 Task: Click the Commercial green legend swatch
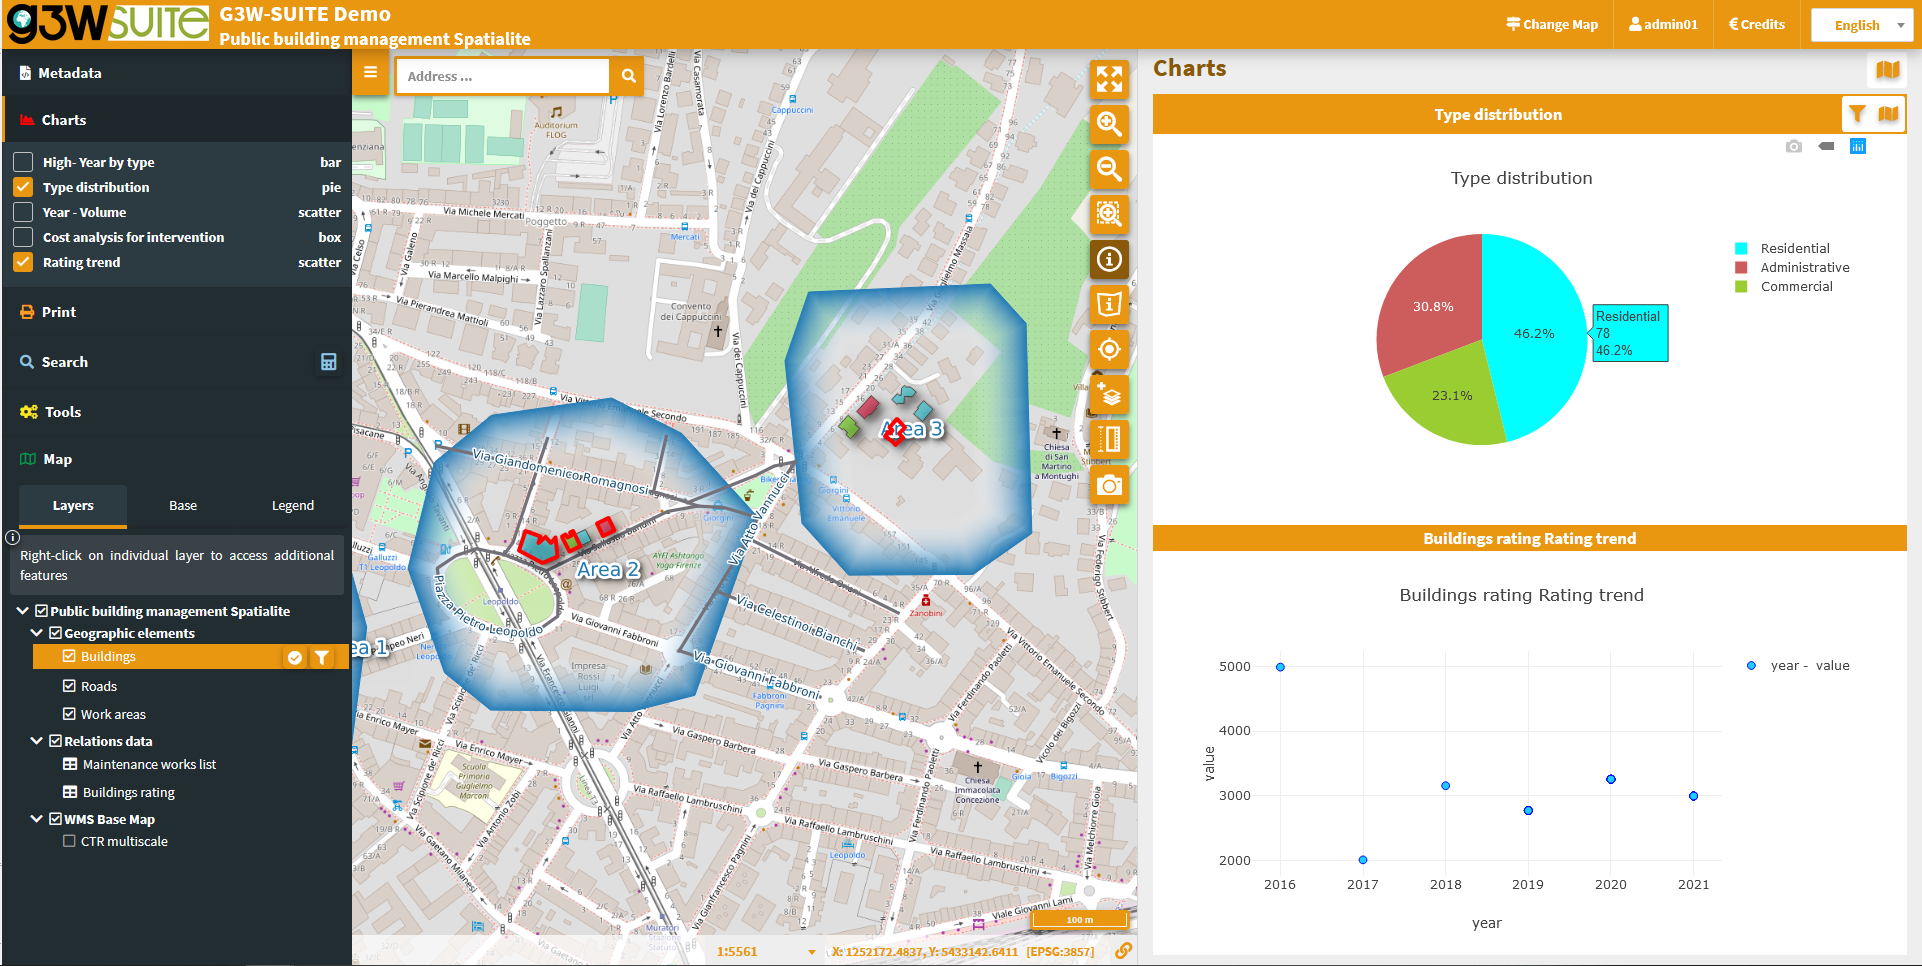(1741, 286)
